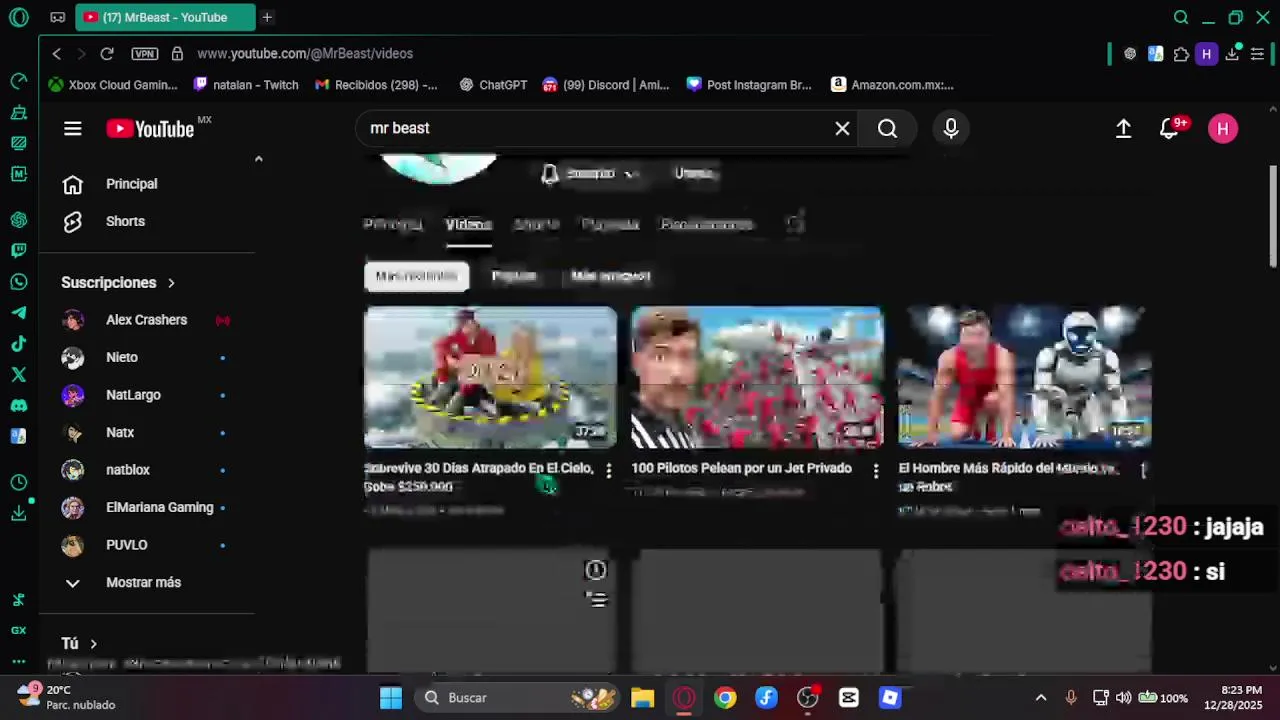Viewport: 1280px width, 720px height.
Task: Click the Unirse channel button
Action: 693,173
